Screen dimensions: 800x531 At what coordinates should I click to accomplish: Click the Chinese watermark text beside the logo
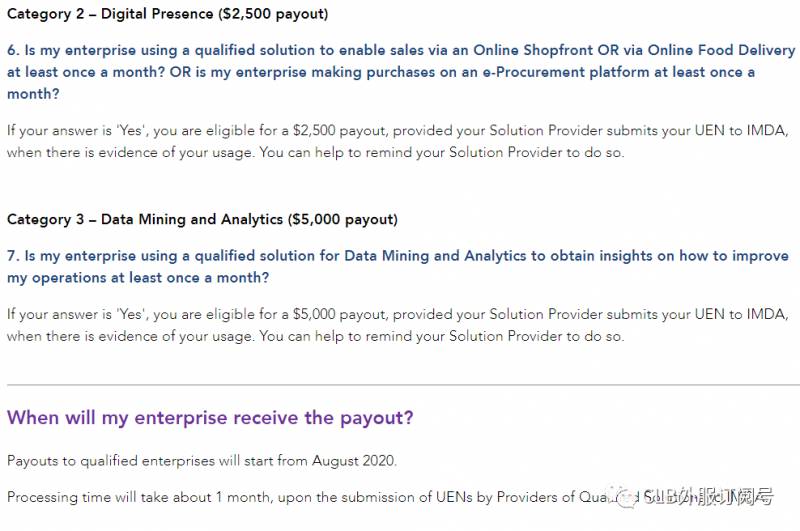tap(712, 497)
